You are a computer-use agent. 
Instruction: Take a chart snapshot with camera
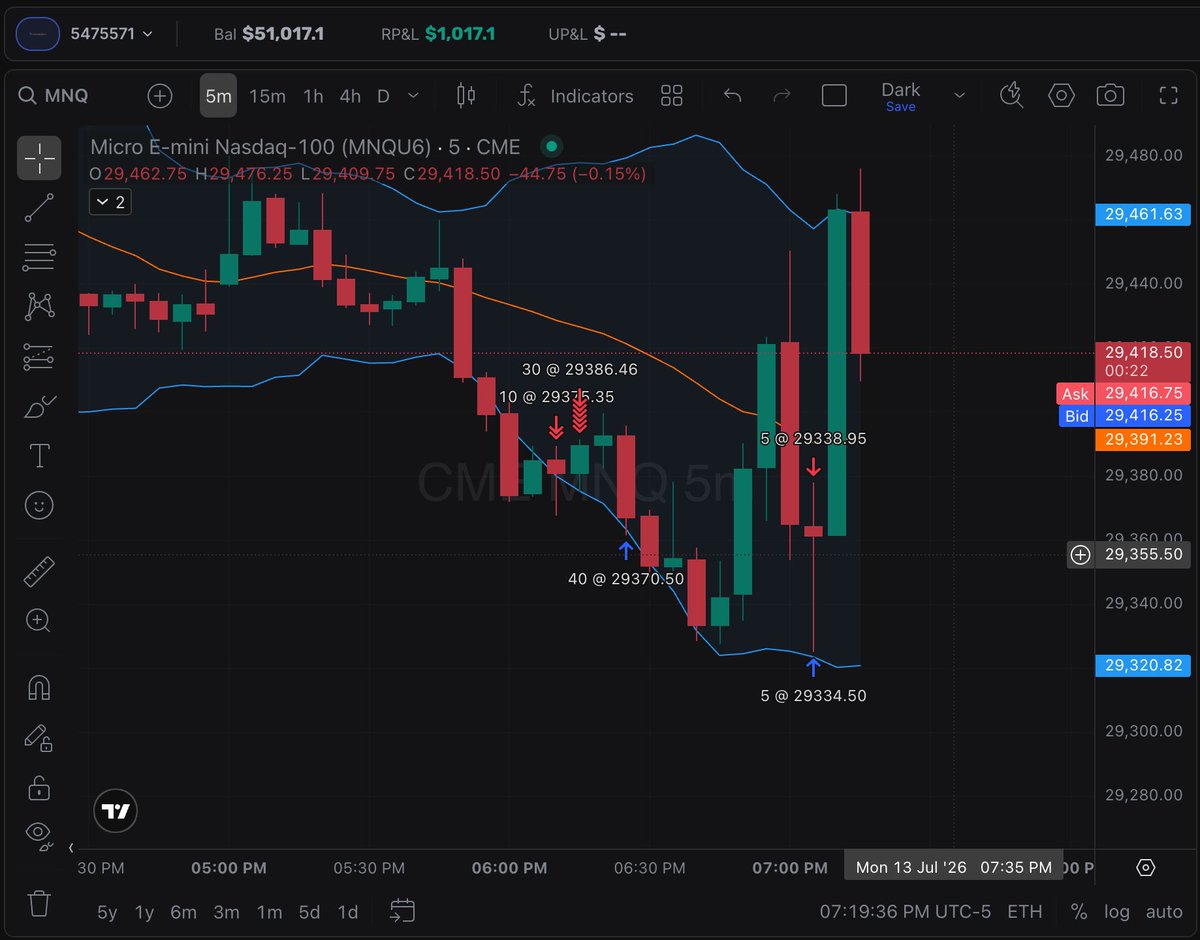coord(1110,96)
